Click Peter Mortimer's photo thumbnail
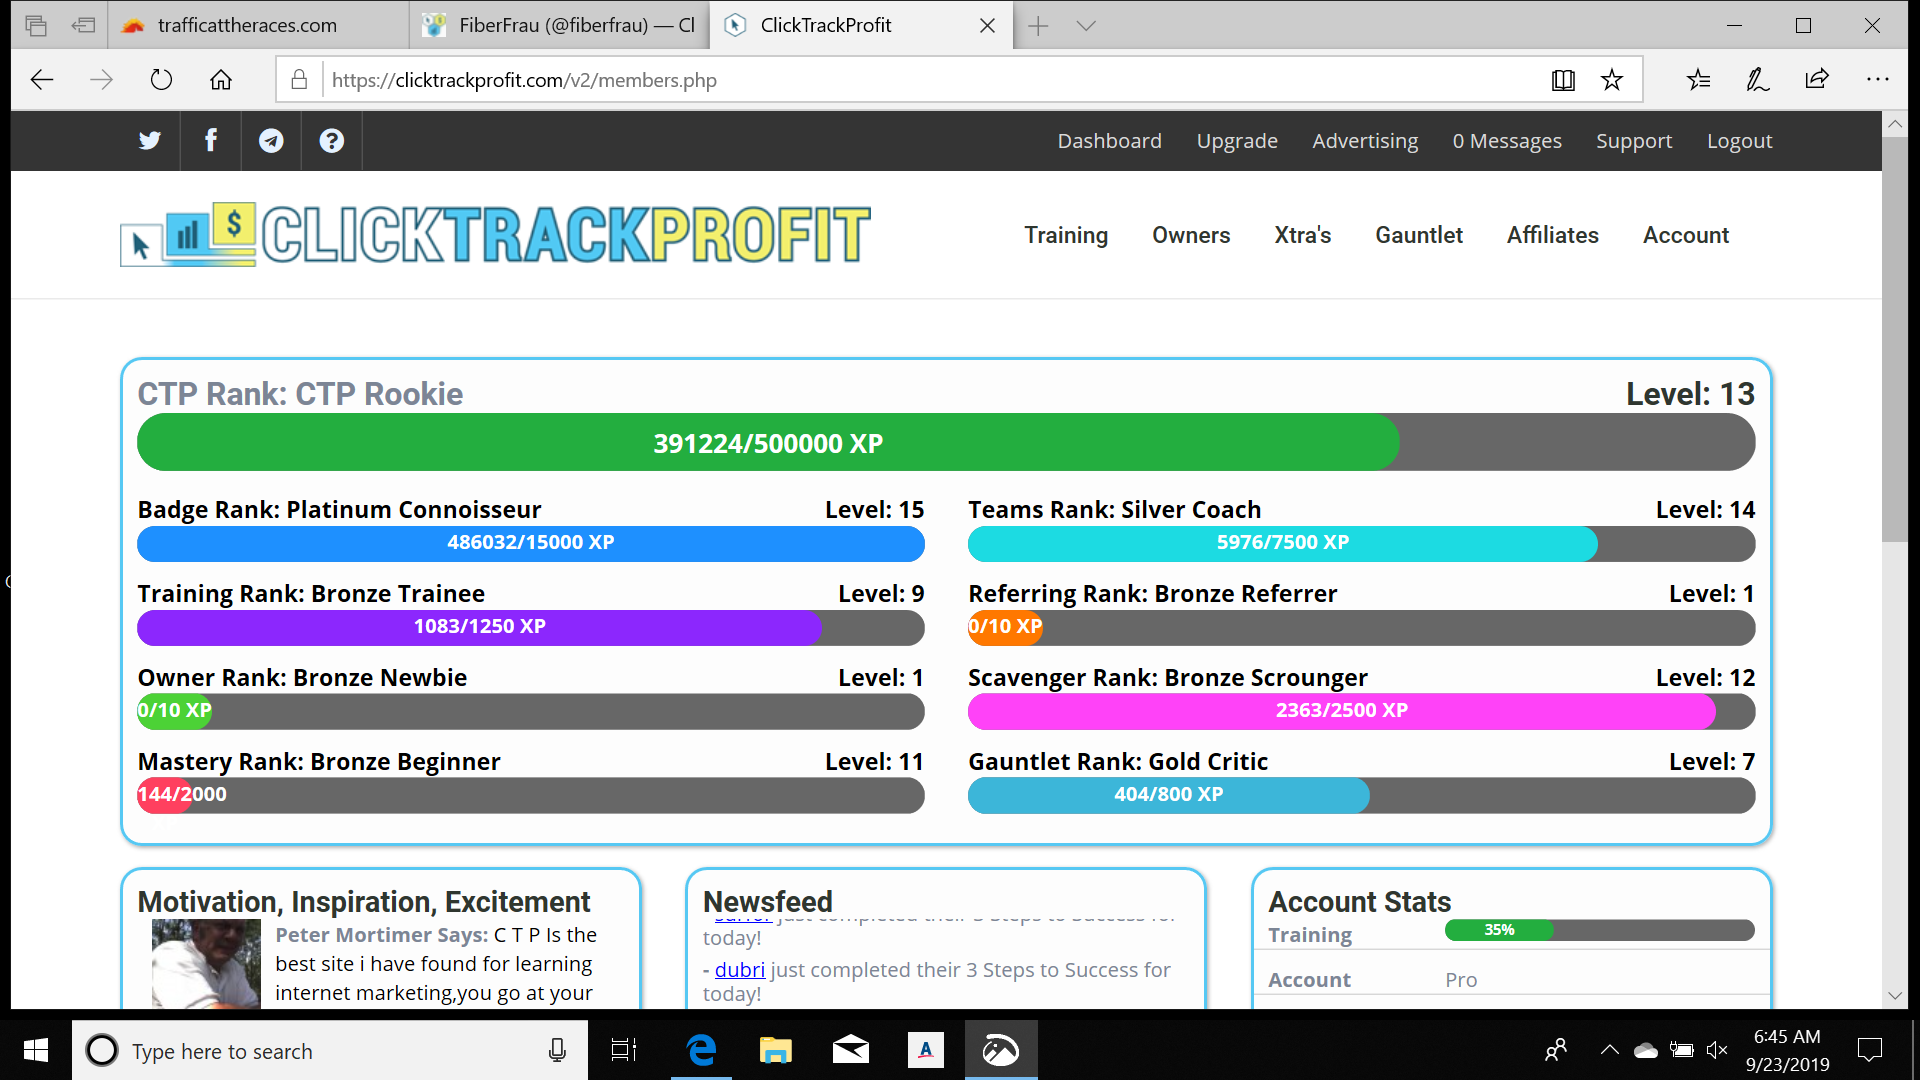 pyautogui.click(x=206, y=964)
